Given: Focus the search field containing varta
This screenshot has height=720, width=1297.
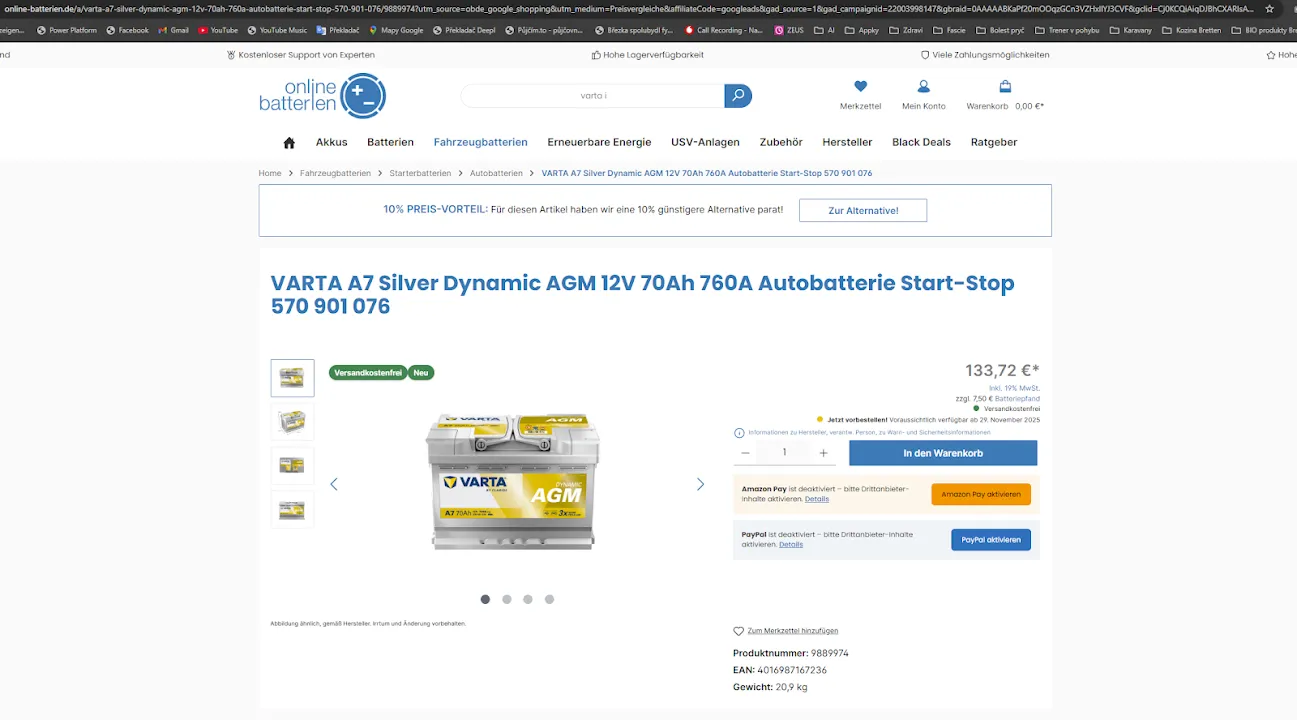Looking at the screenshot, I should coord(593,96).
